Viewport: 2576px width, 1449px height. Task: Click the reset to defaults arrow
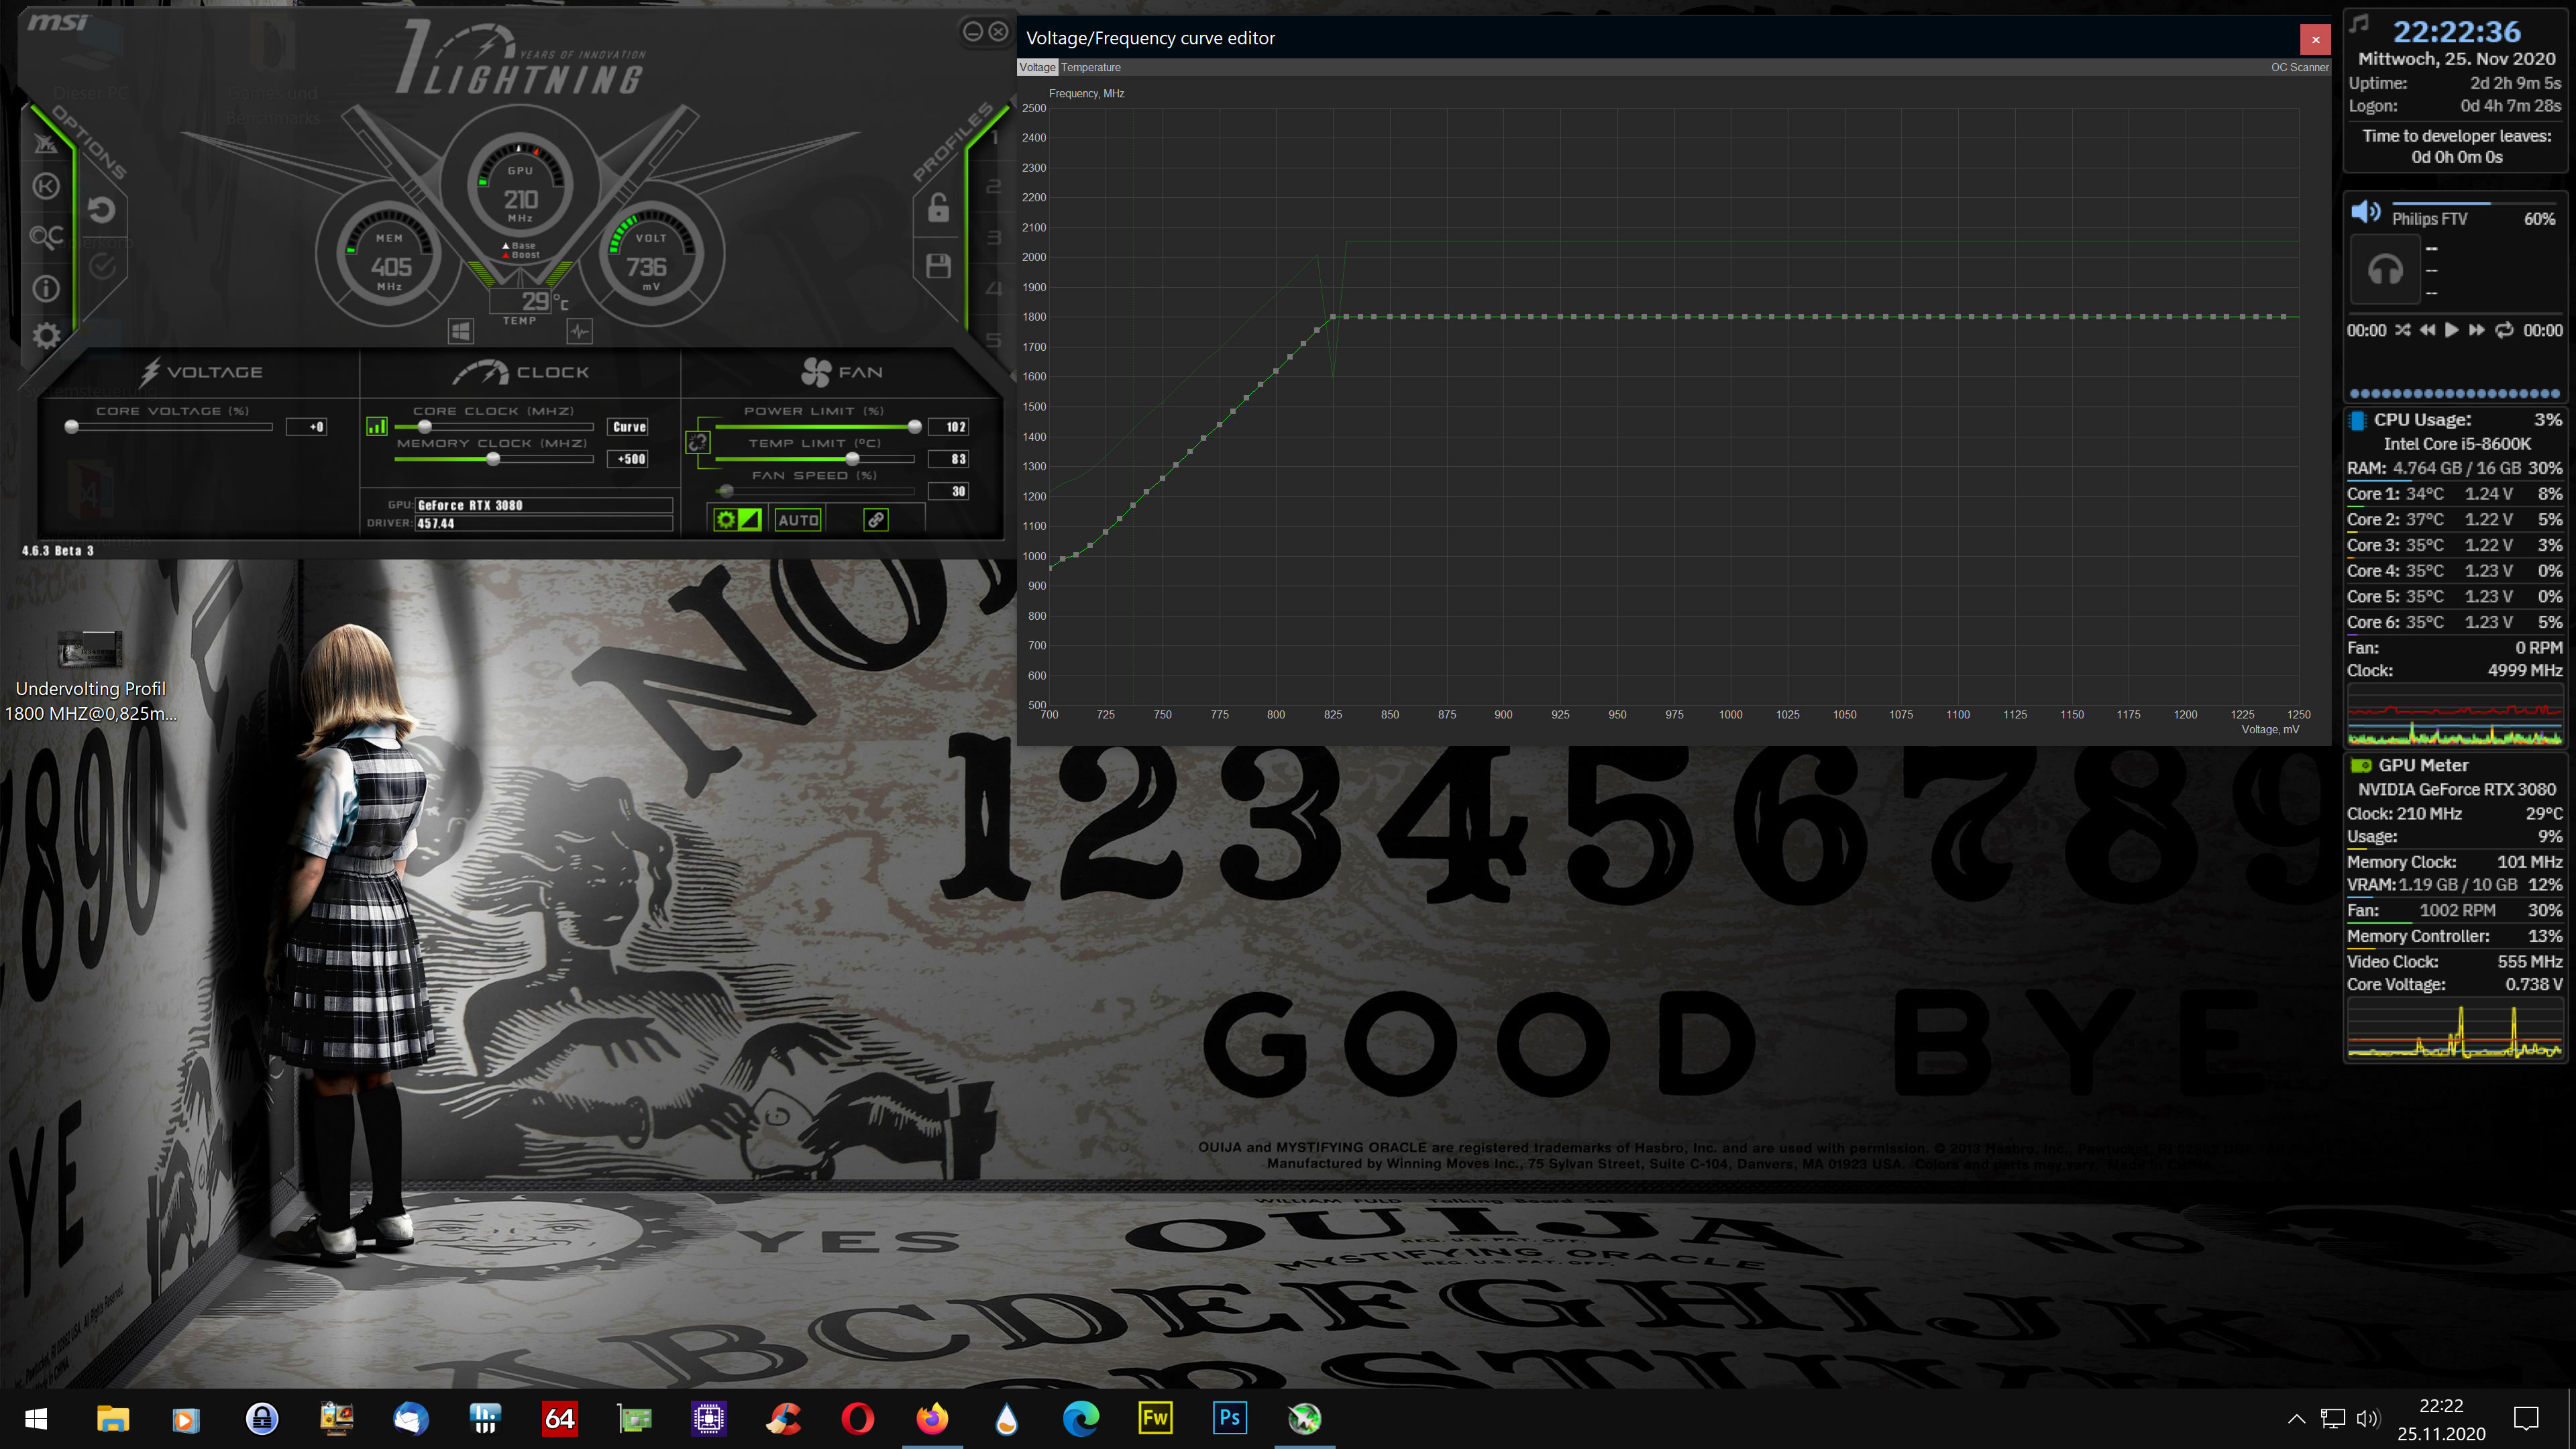click(101, 209)
